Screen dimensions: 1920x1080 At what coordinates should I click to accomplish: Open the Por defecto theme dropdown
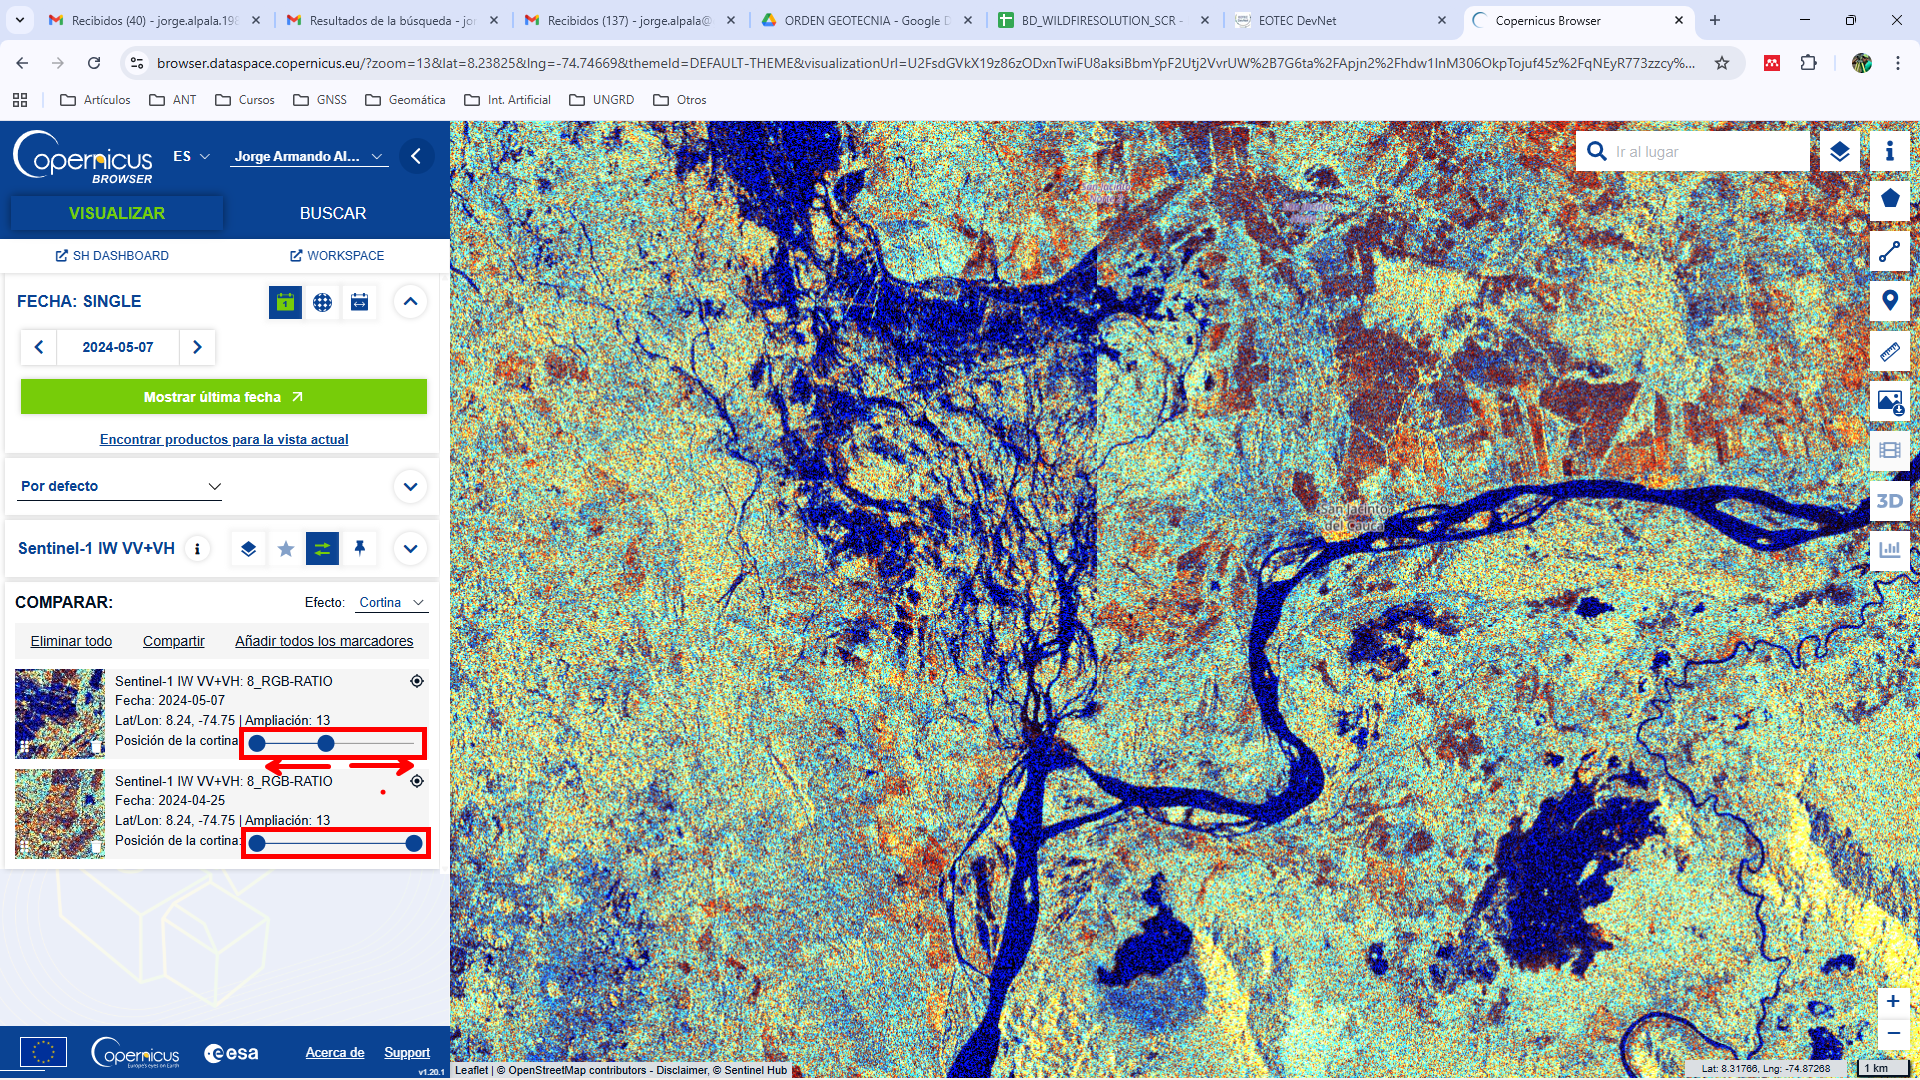(x=120, y=486)
